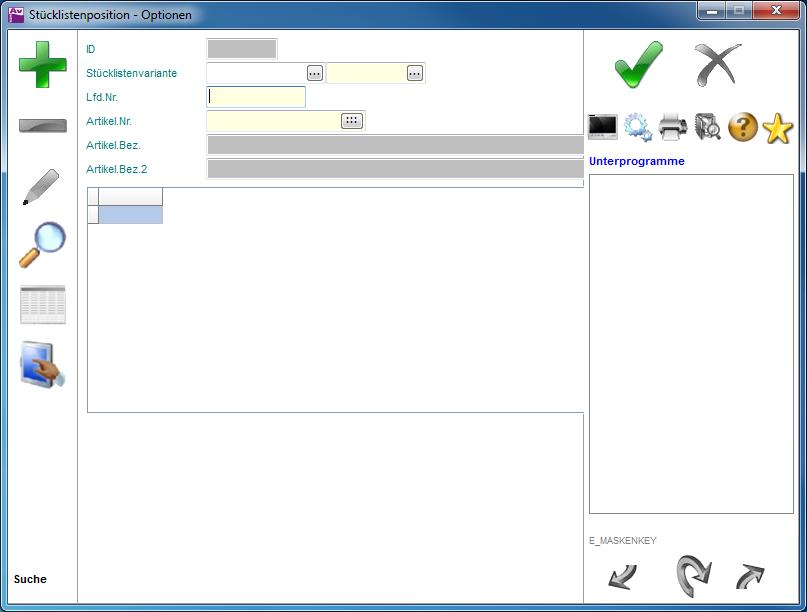Screen dimensions: 807x612
Task: Click into the Lfd.Nr. input field
Action: tap(256, 97)
